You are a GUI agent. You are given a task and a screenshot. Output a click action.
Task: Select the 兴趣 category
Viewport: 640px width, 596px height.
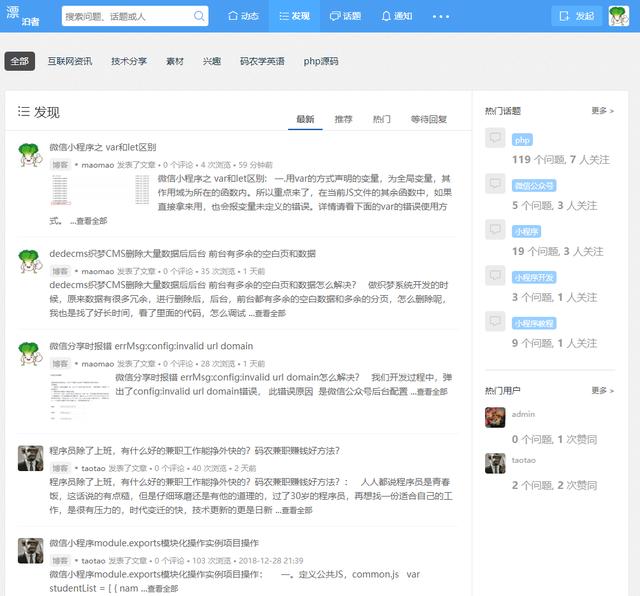(212, 61)
